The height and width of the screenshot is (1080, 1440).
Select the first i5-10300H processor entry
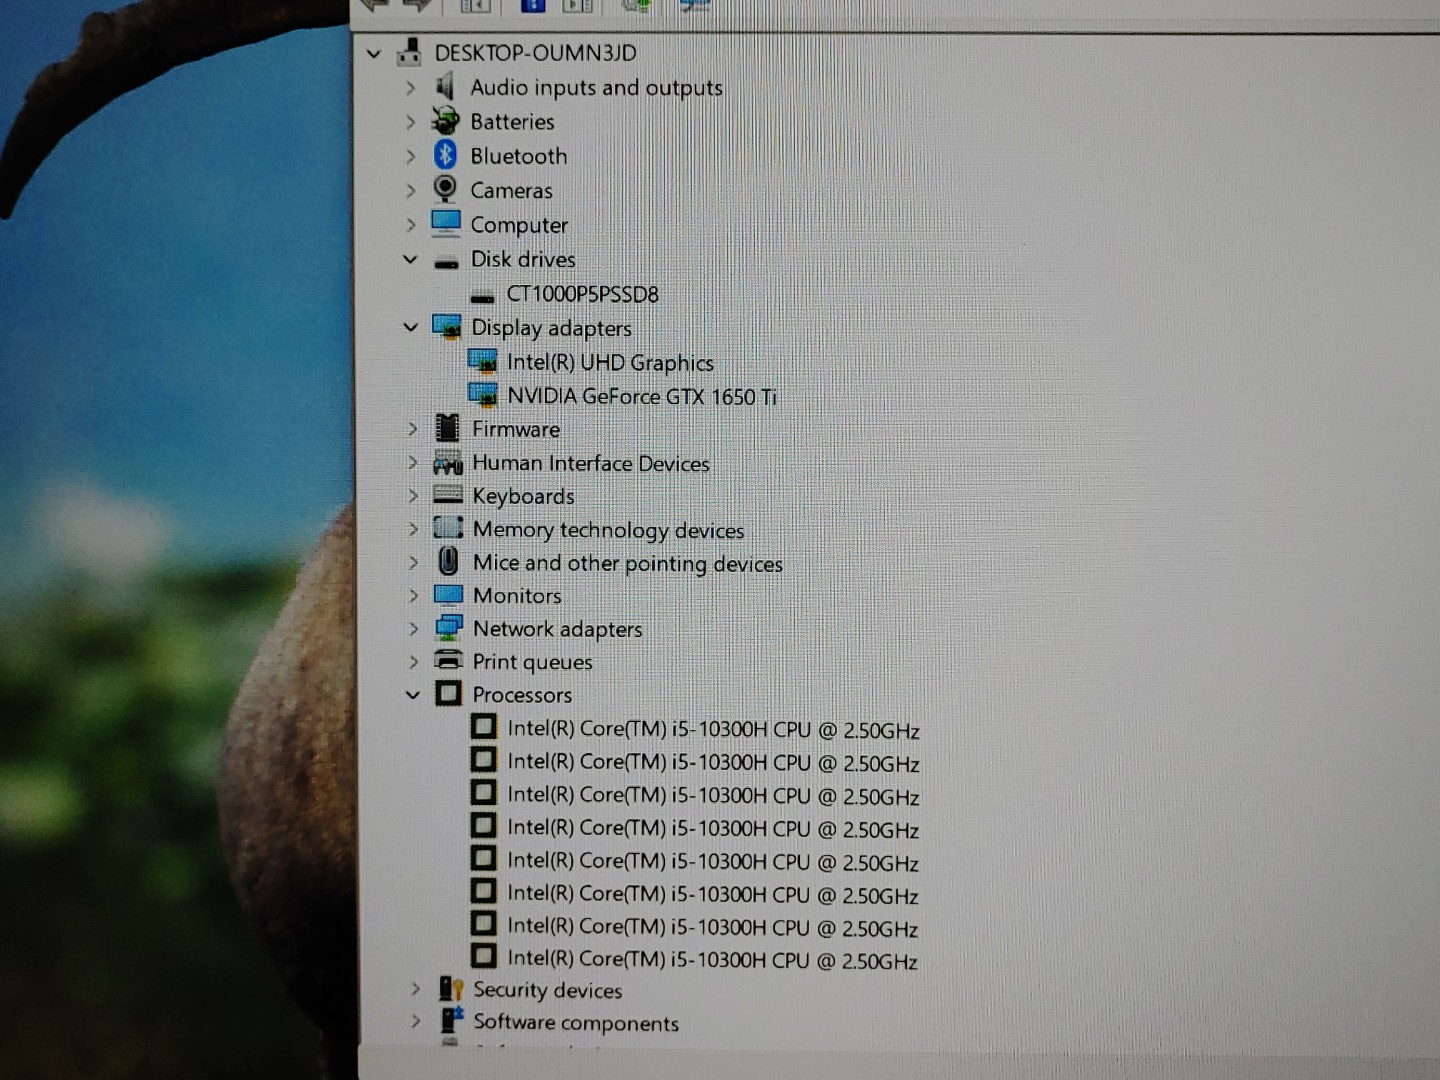point(712,730)
